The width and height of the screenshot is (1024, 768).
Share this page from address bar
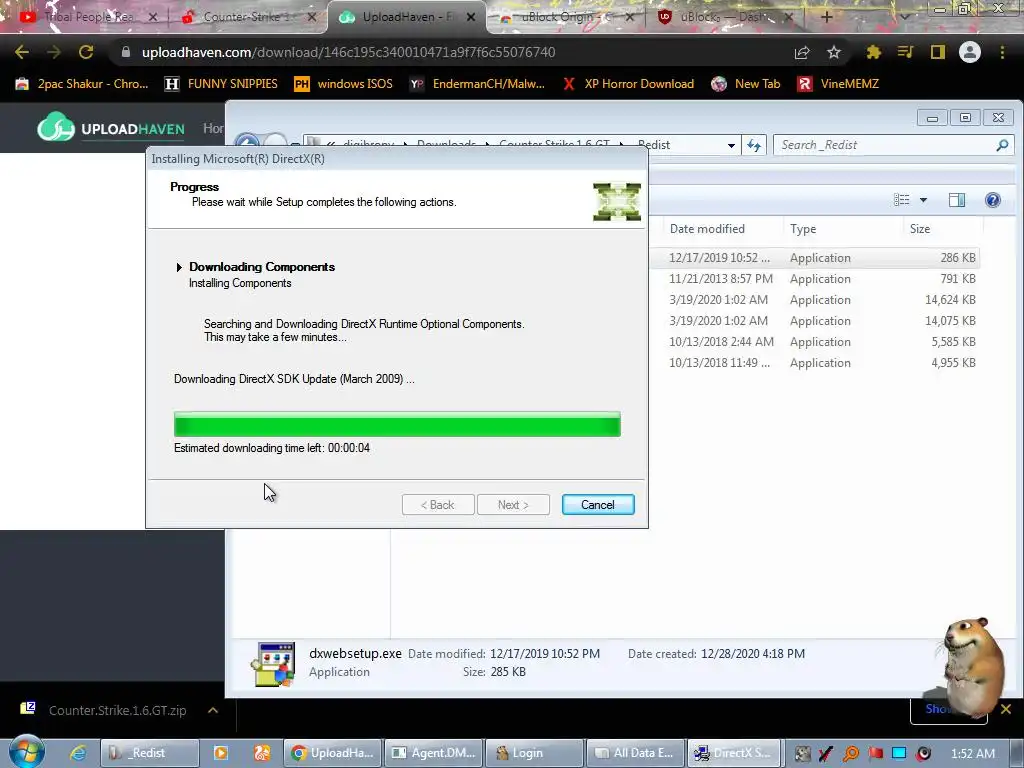[x=802, y=52]
